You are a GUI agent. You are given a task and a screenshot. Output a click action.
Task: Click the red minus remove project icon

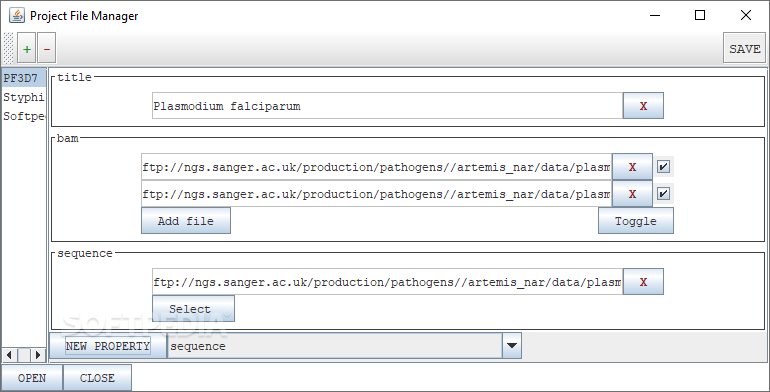(47, 48)
